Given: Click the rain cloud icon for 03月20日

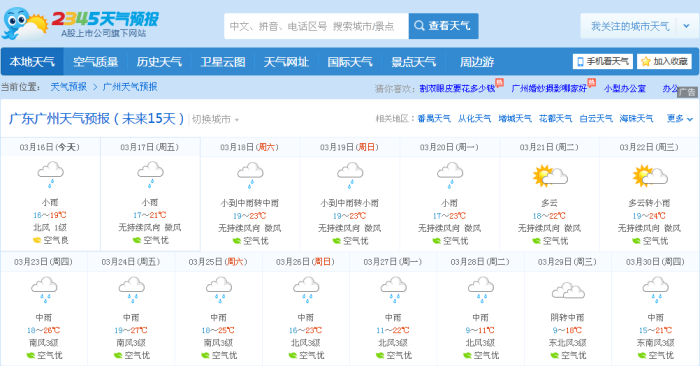Looking at the screenshot, I should [x=450, y=176].
